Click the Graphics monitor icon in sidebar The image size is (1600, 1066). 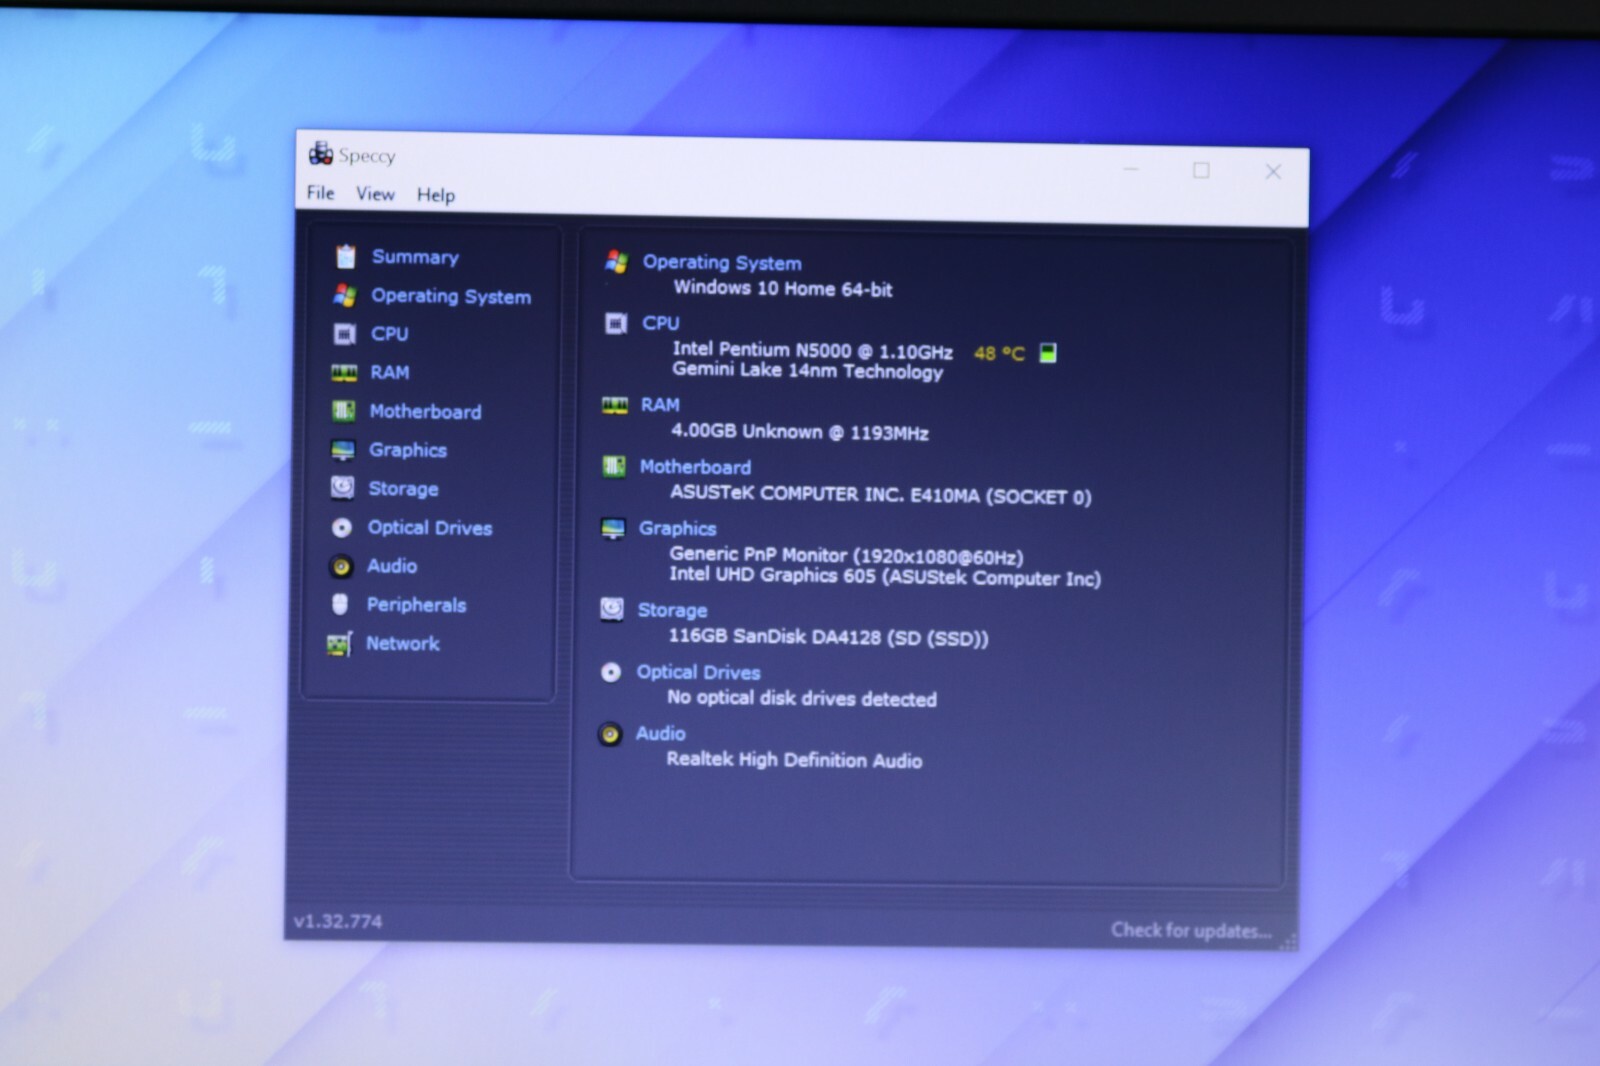tap(343, 450)
